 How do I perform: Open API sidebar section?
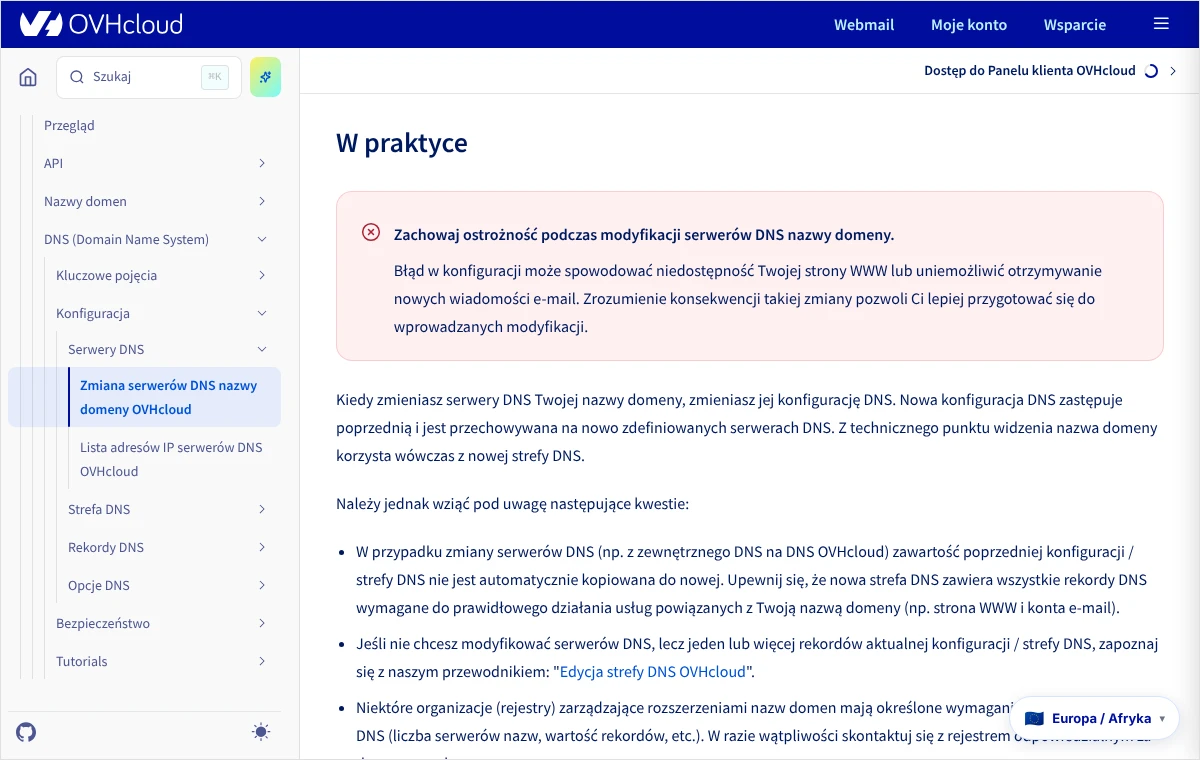[53, 163]
